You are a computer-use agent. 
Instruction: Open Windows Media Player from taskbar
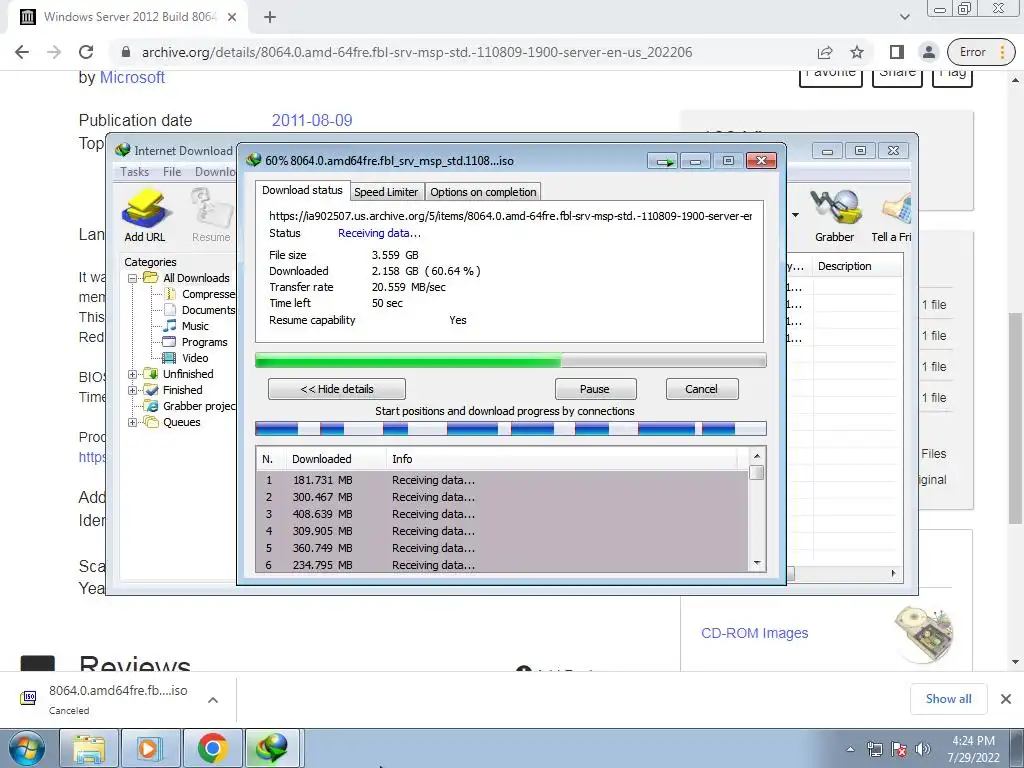151,748
